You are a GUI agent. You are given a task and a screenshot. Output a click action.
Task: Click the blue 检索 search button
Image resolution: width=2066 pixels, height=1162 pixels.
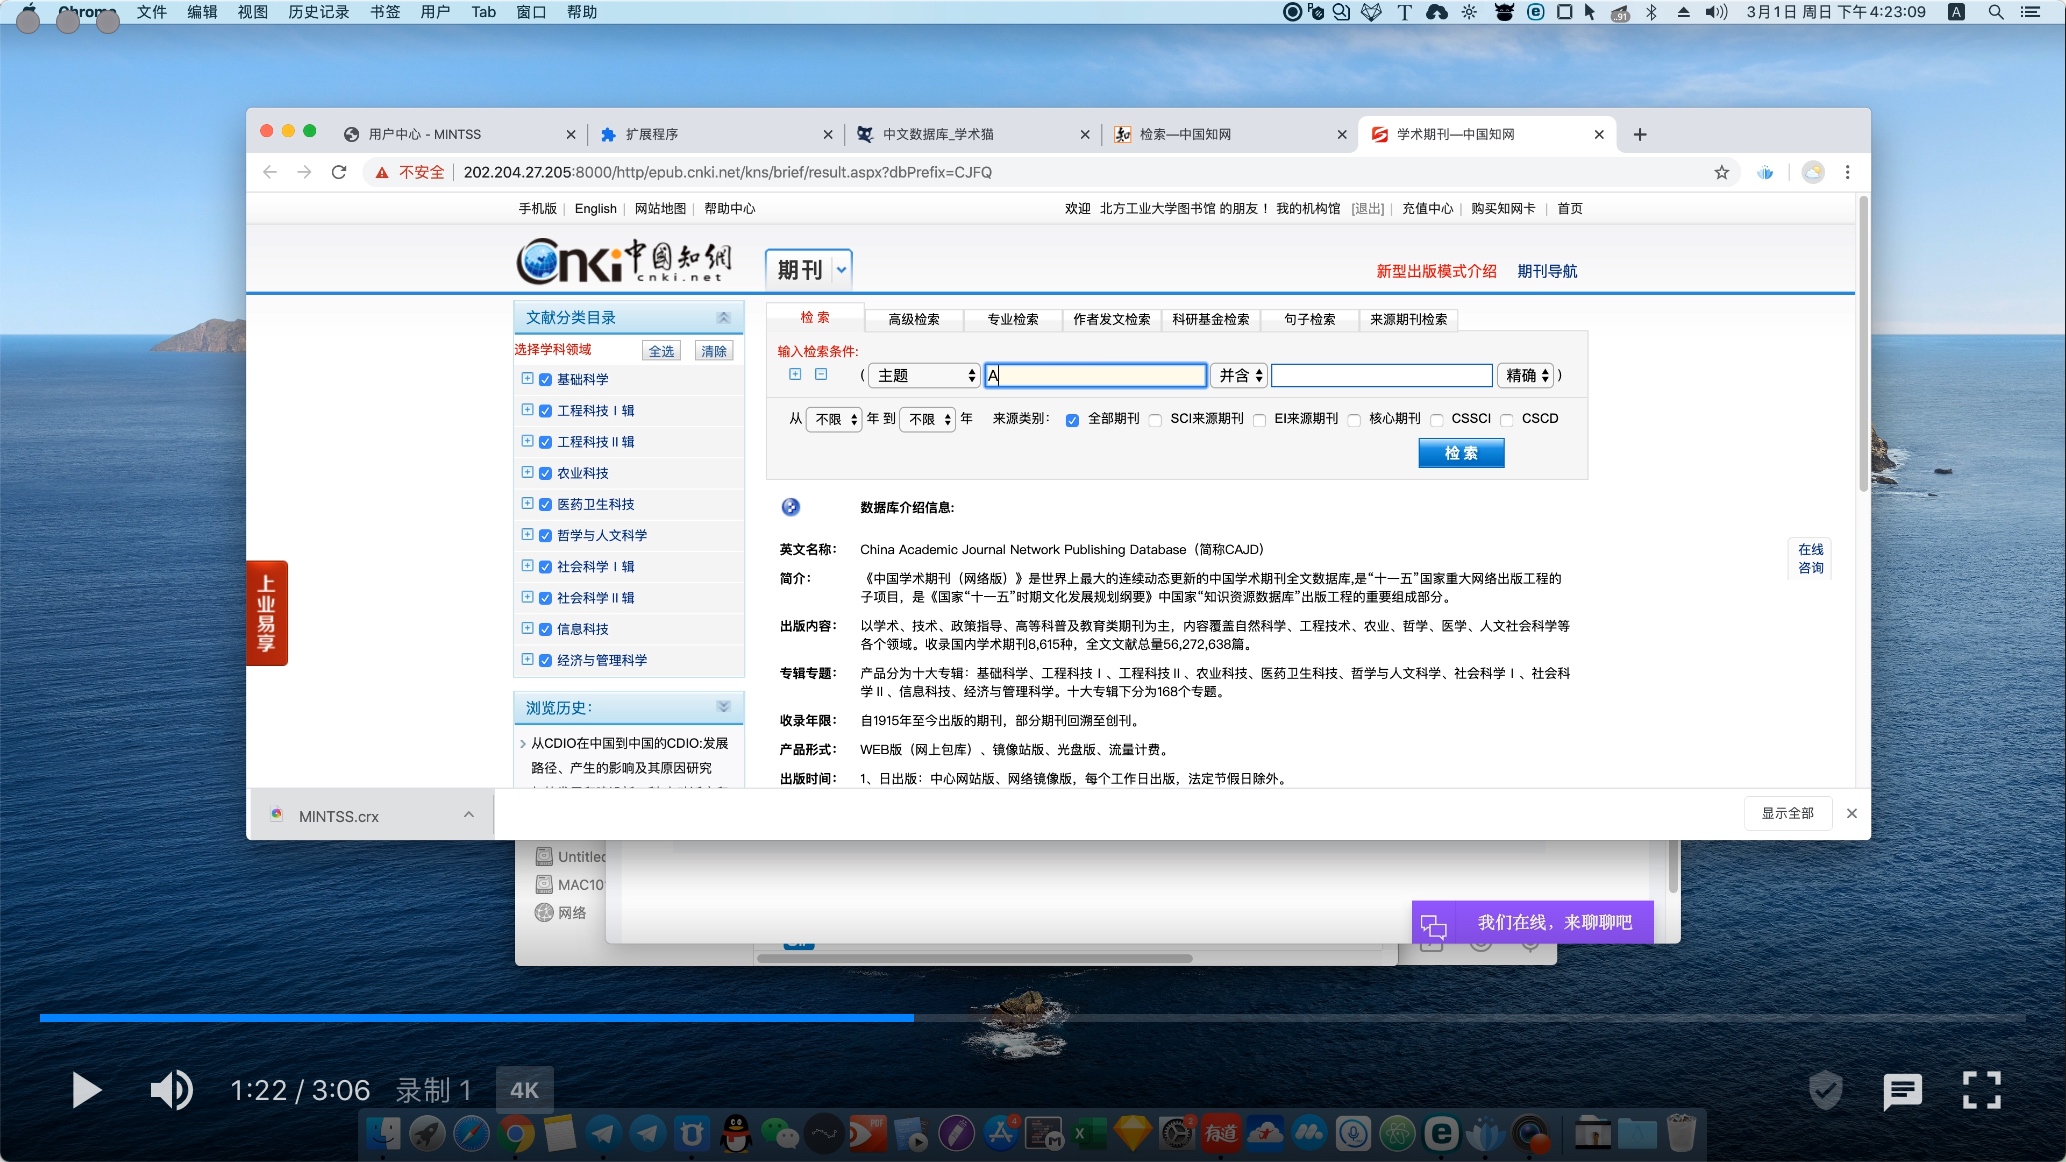point(1460,453)
